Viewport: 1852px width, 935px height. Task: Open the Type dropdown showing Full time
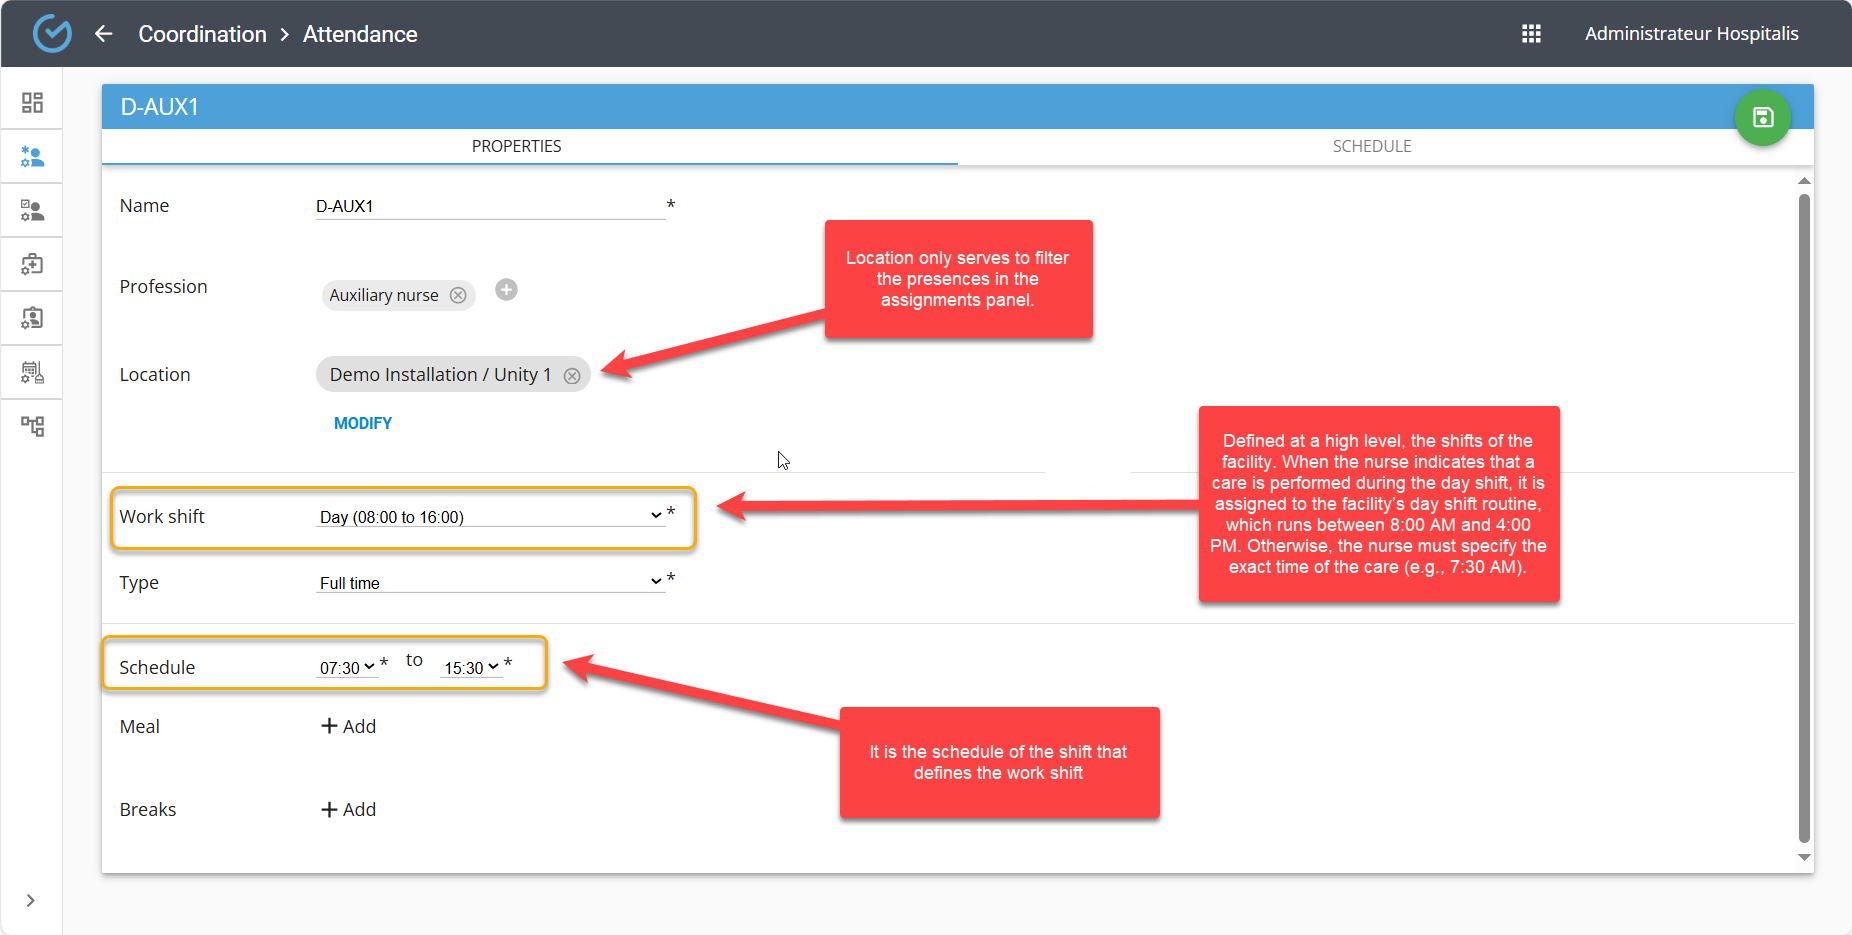pos(490,583)
